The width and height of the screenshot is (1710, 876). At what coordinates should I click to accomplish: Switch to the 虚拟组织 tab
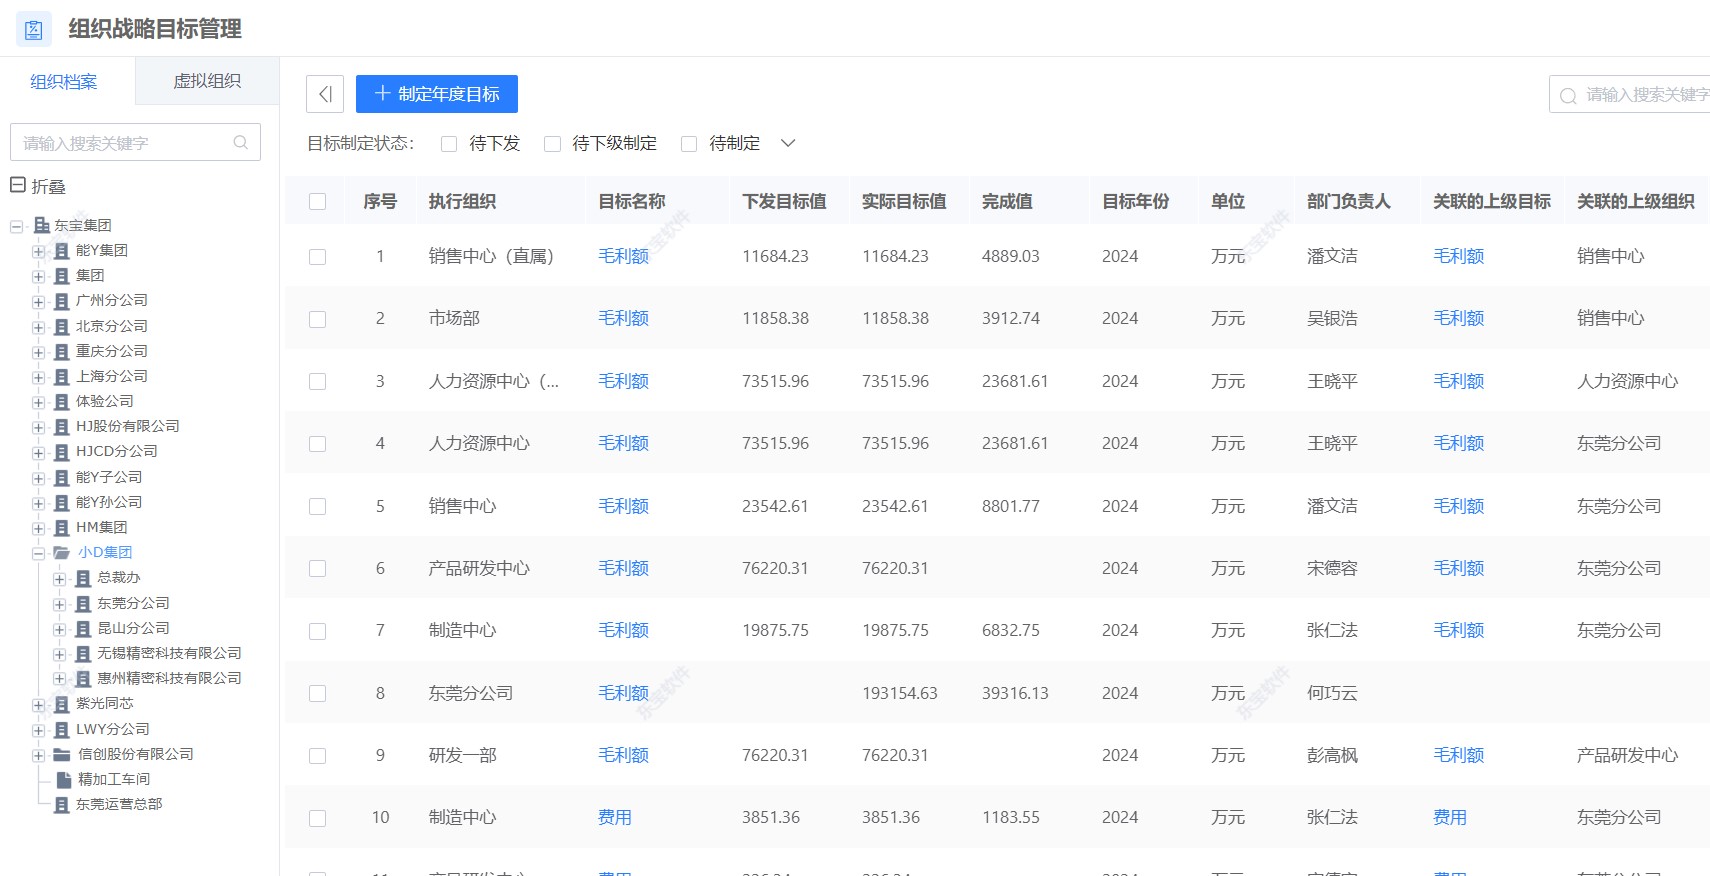pyautogui.click(x=207, y=81)
